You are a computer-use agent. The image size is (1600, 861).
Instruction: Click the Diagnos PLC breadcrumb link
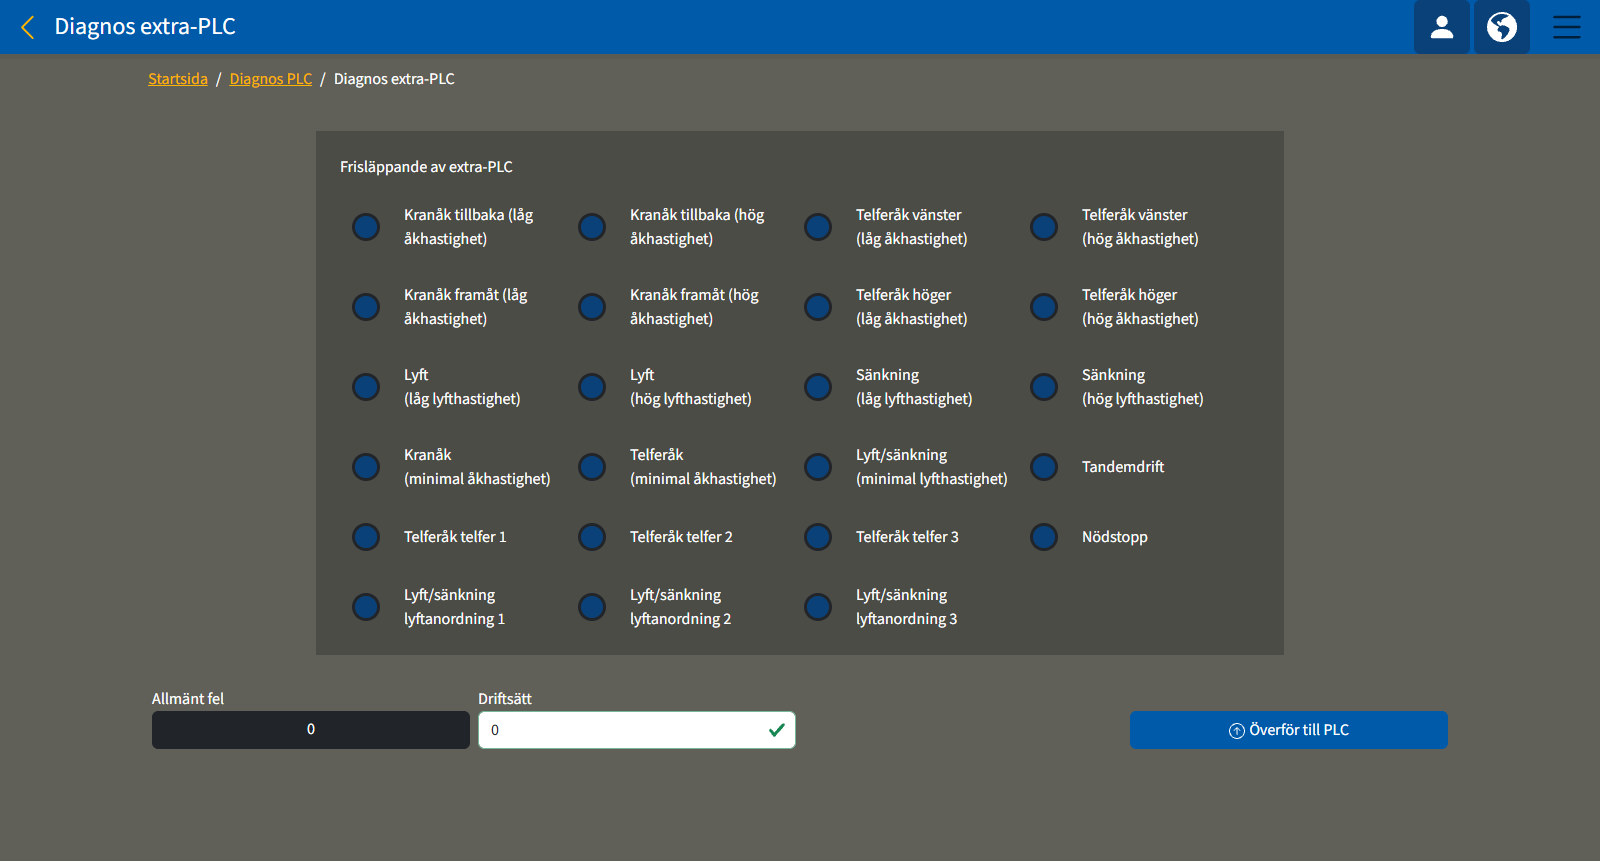pyautogui.click(x=271, y=79)
